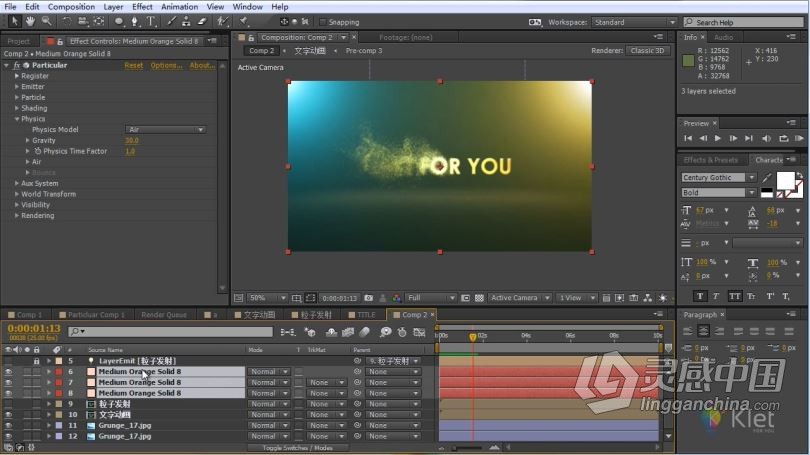Toggle the Particular fx effect switch
810x455 pixels.
click(17, 66)
